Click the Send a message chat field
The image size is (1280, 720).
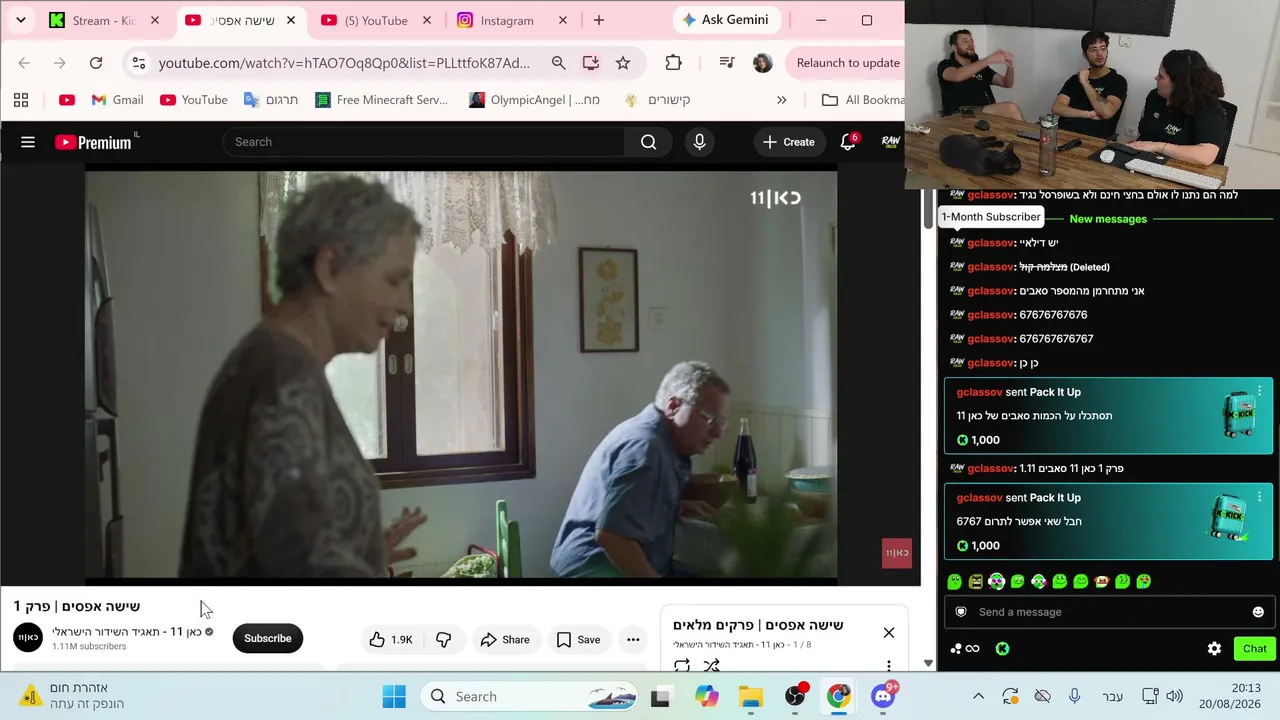1108,612
